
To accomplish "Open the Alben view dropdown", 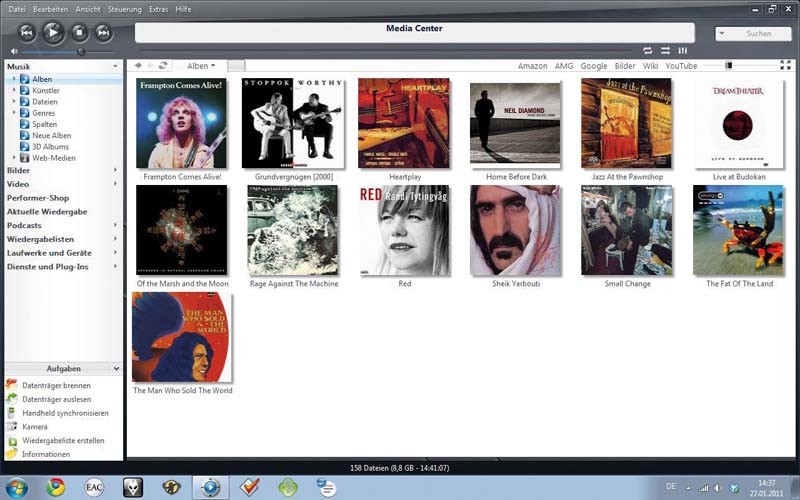I will tap(201, 66).
